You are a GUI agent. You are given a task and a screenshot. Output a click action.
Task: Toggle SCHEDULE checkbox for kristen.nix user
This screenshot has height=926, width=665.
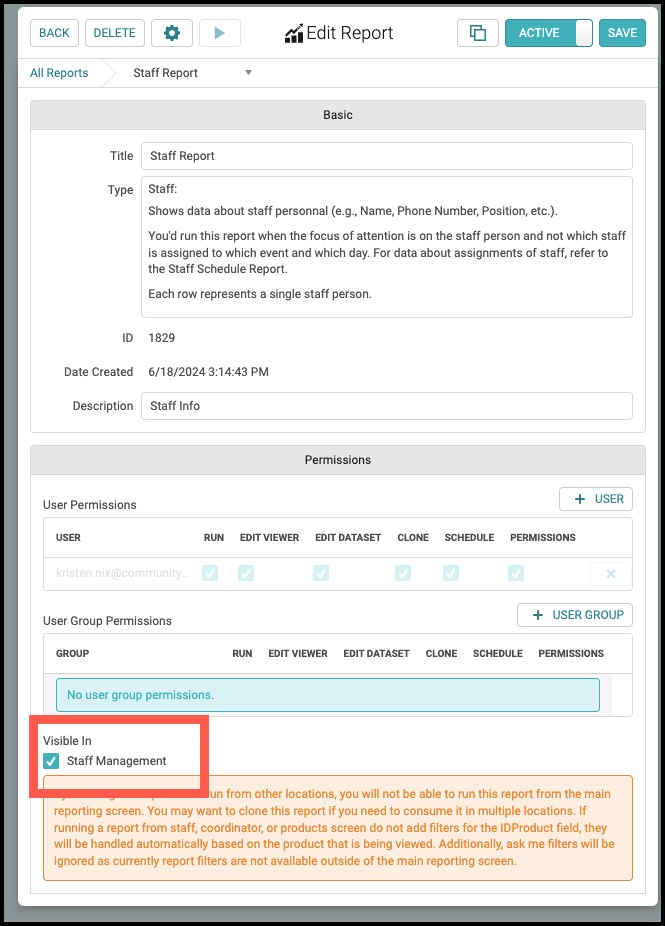pyautogui.click(x=451, y=573)
